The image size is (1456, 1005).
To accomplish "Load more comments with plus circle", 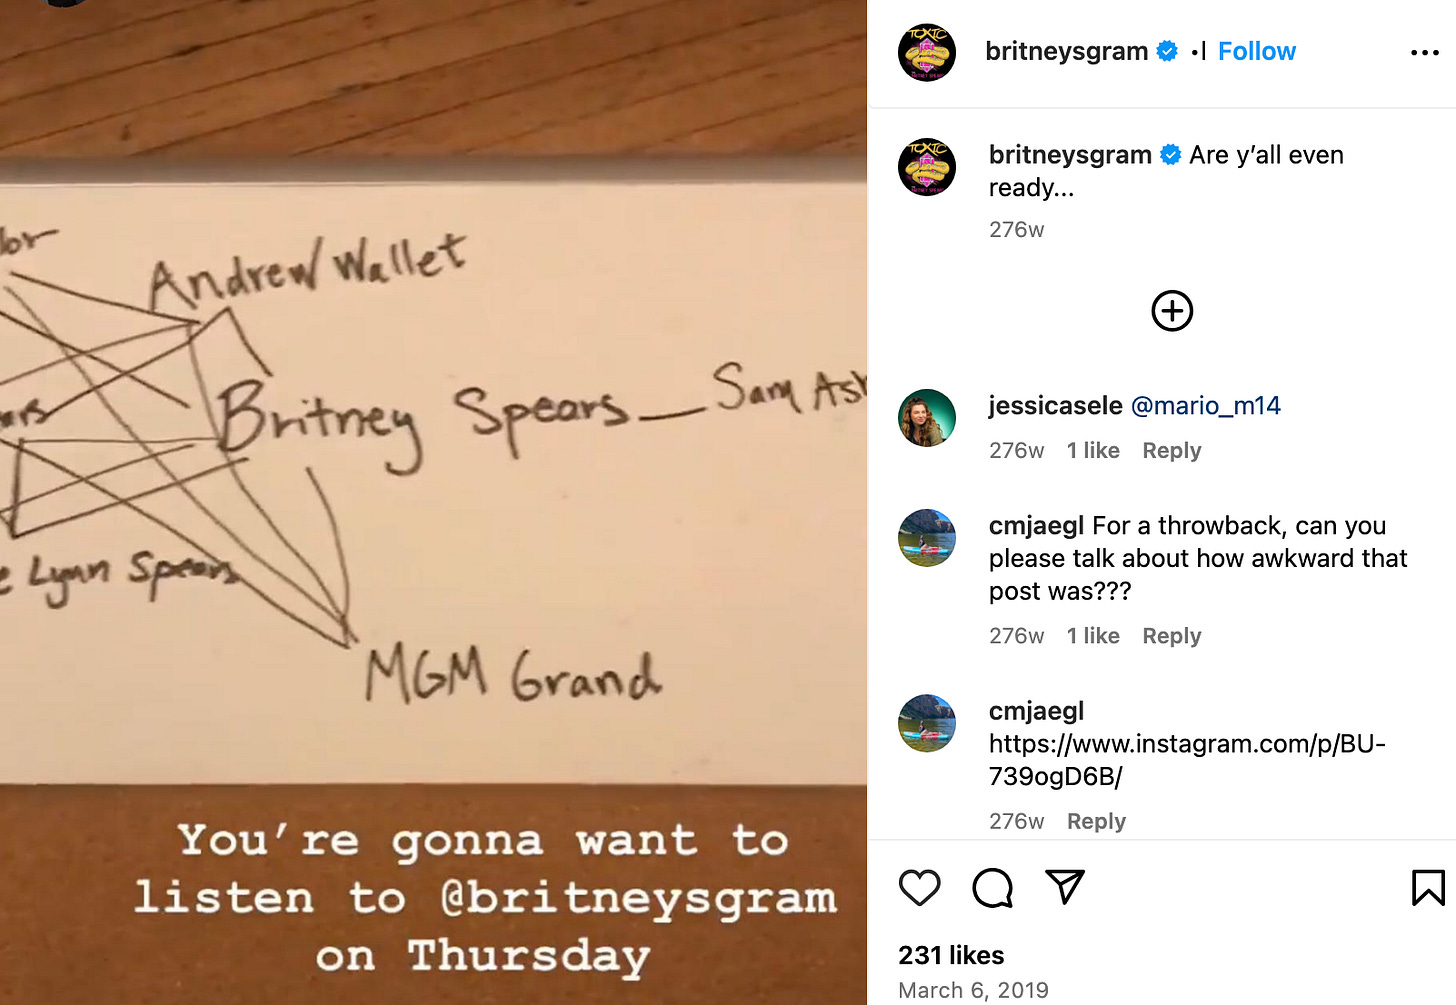I will point(1172,311).
